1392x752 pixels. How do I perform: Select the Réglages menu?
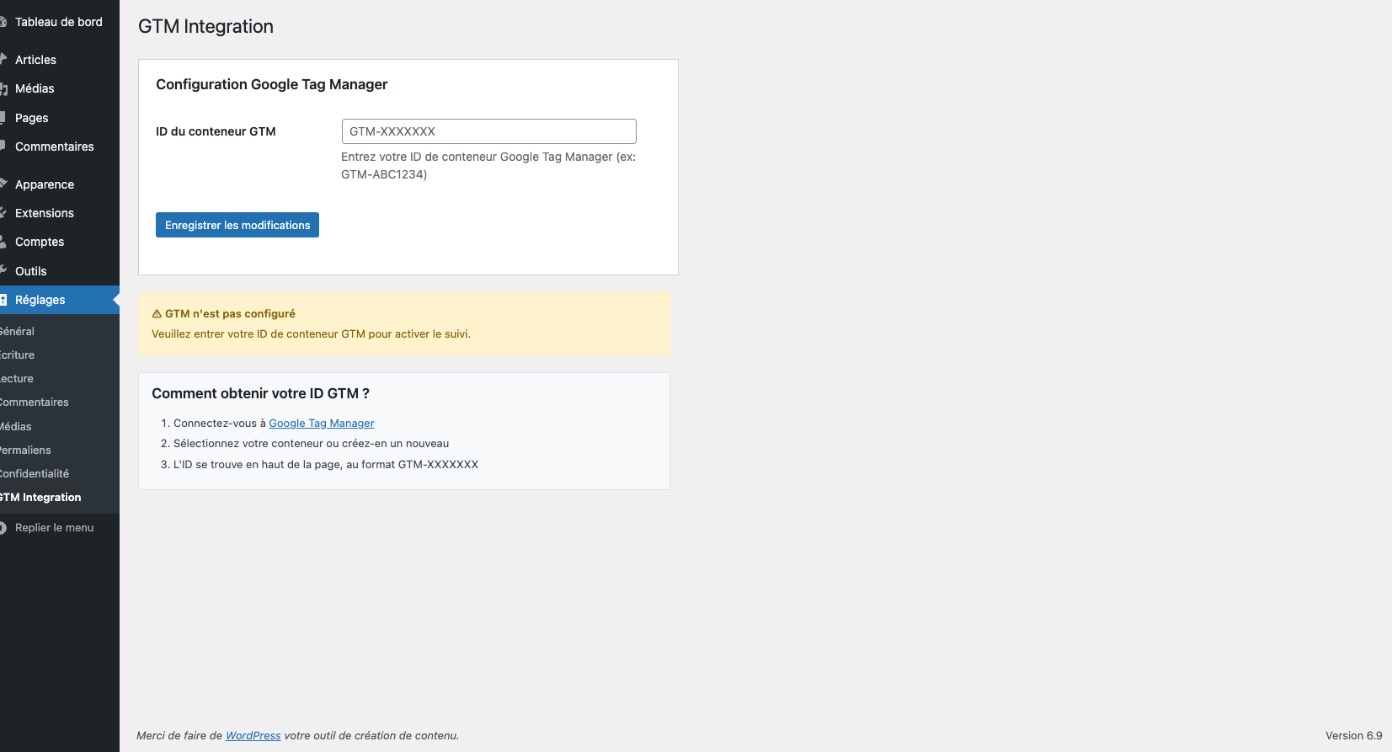59,300
